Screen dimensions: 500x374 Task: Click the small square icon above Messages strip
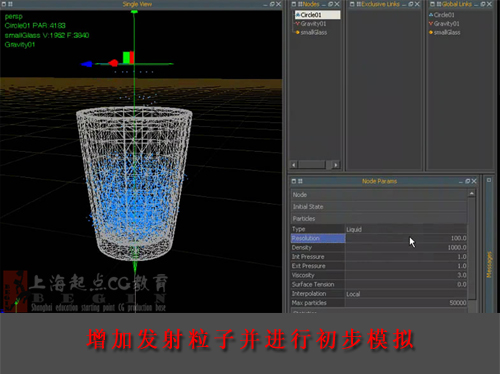[489, 180]
